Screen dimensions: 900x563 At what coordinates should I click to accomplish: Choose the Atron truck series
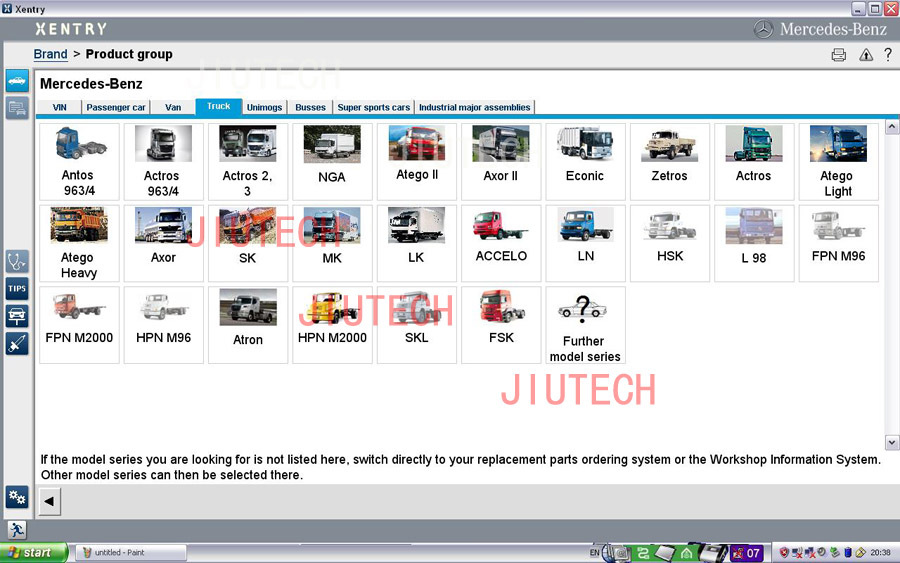pos(248,325)
